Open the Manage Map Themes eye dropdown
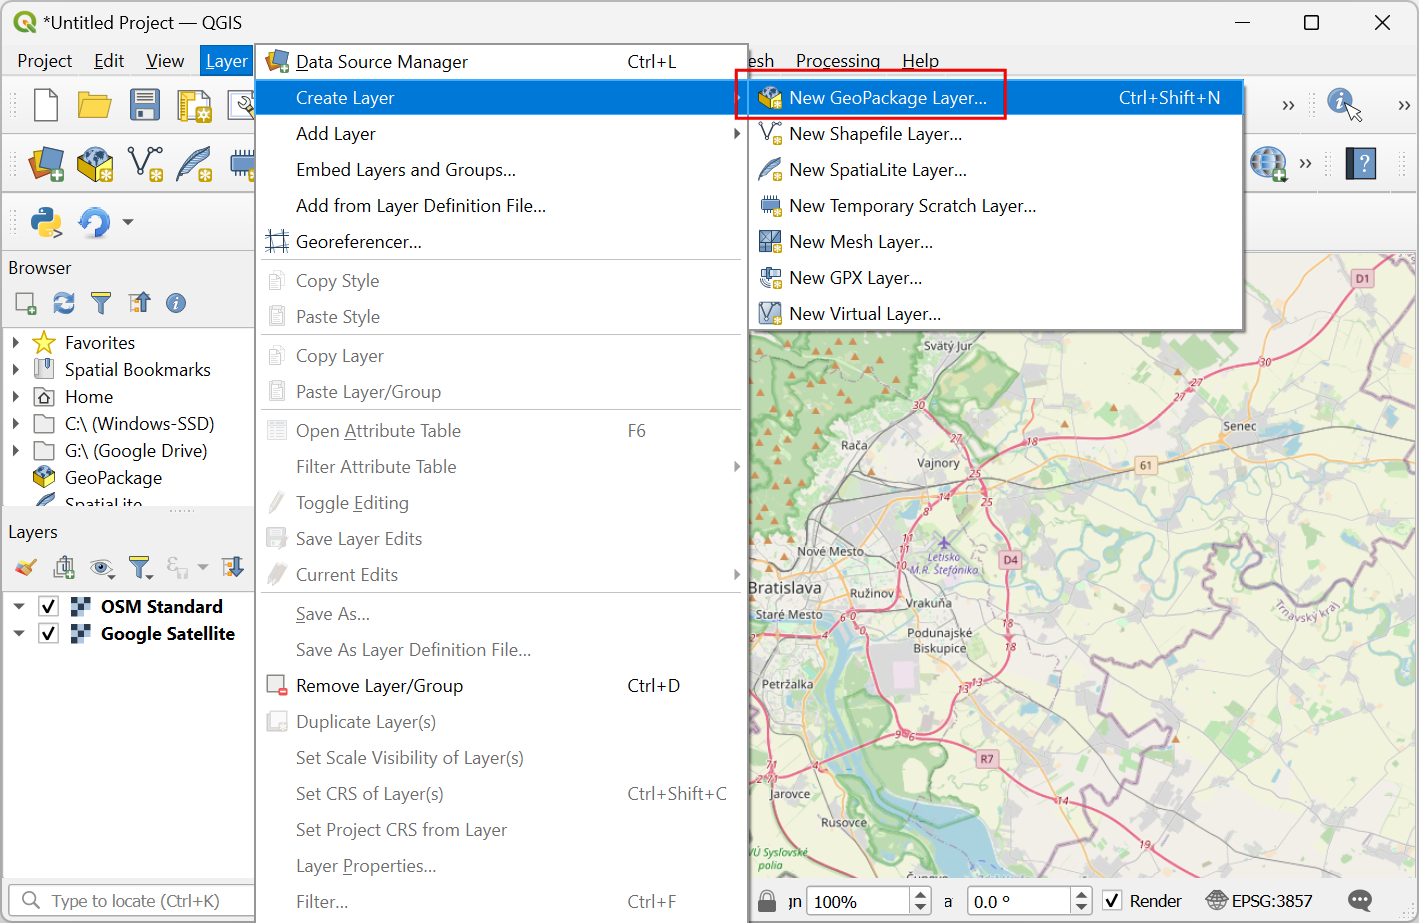Image resolution: width=1419 pixels, height=923 pixels. click(x=102, y=569)
